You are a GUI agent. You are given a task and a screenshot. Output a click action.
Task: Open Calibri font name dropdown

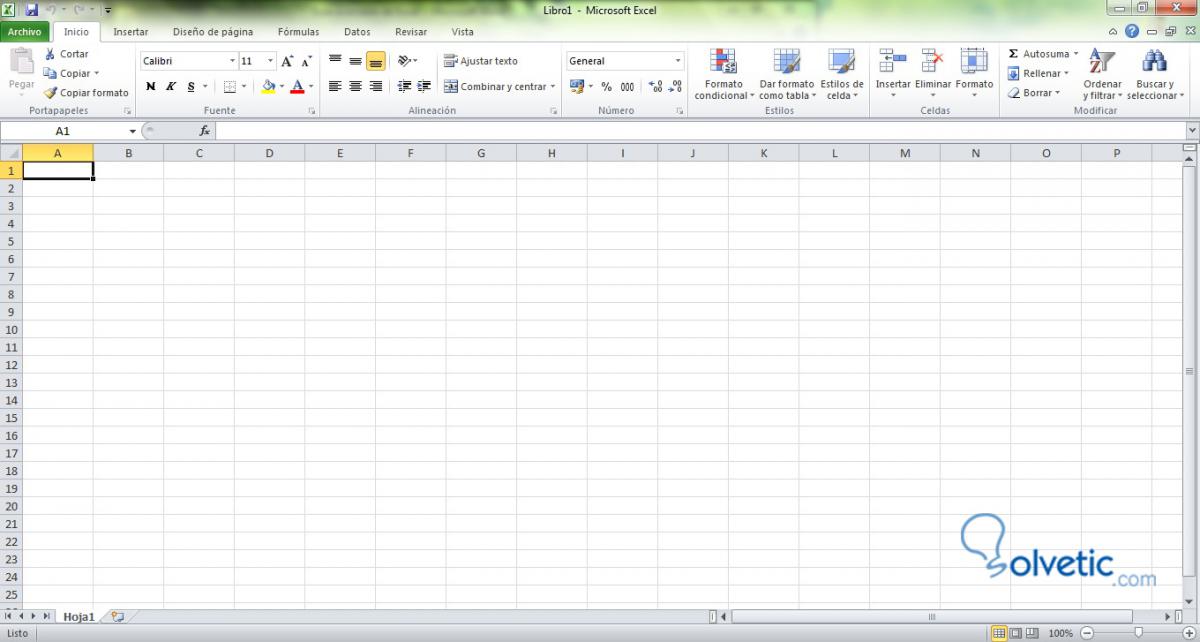click(233, 61)
